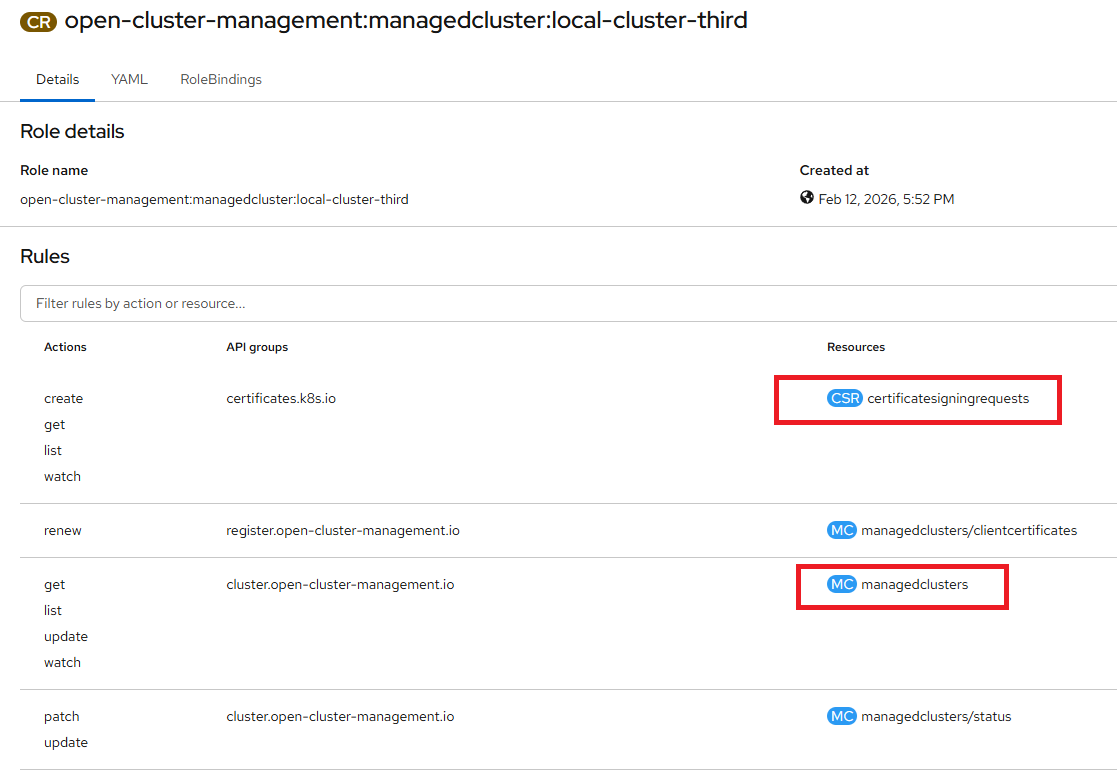Click MC badge next to plain managedclusters
The width and height of the screenshot is (1117, 777).
pyautogui.click(x=842, y=585)
